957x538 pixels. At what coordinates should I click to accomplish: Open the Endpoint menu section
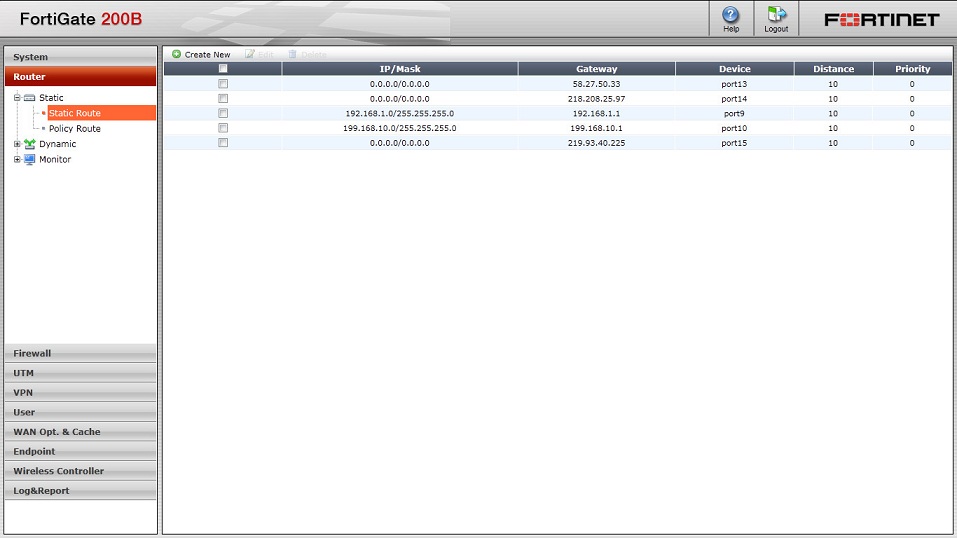point(81,451)
